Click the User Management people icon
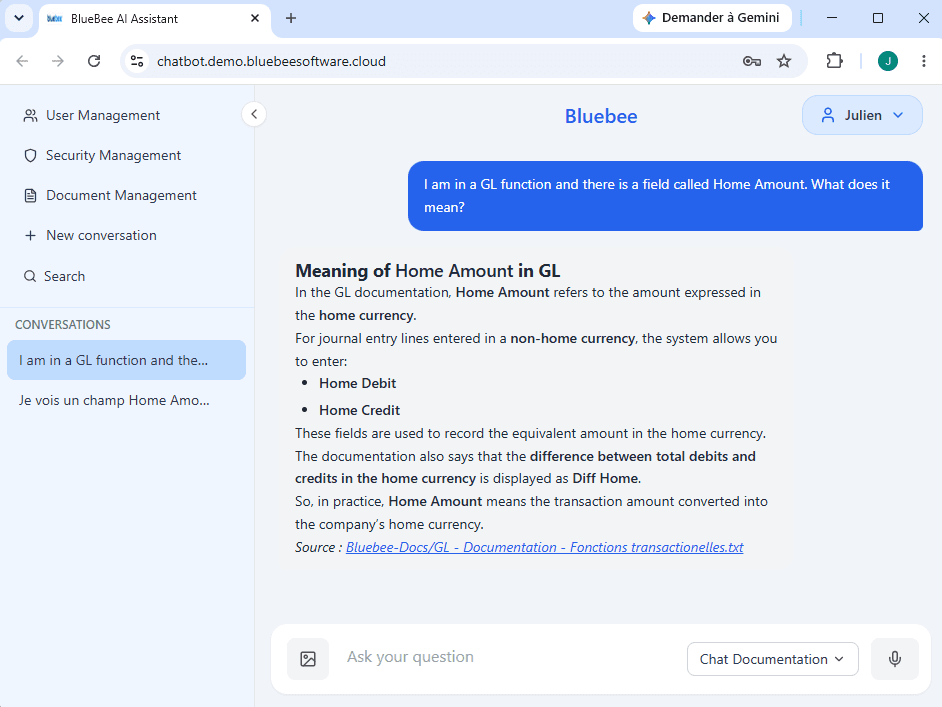This screenshot has height=707, width=942. (x=30, y=115)
